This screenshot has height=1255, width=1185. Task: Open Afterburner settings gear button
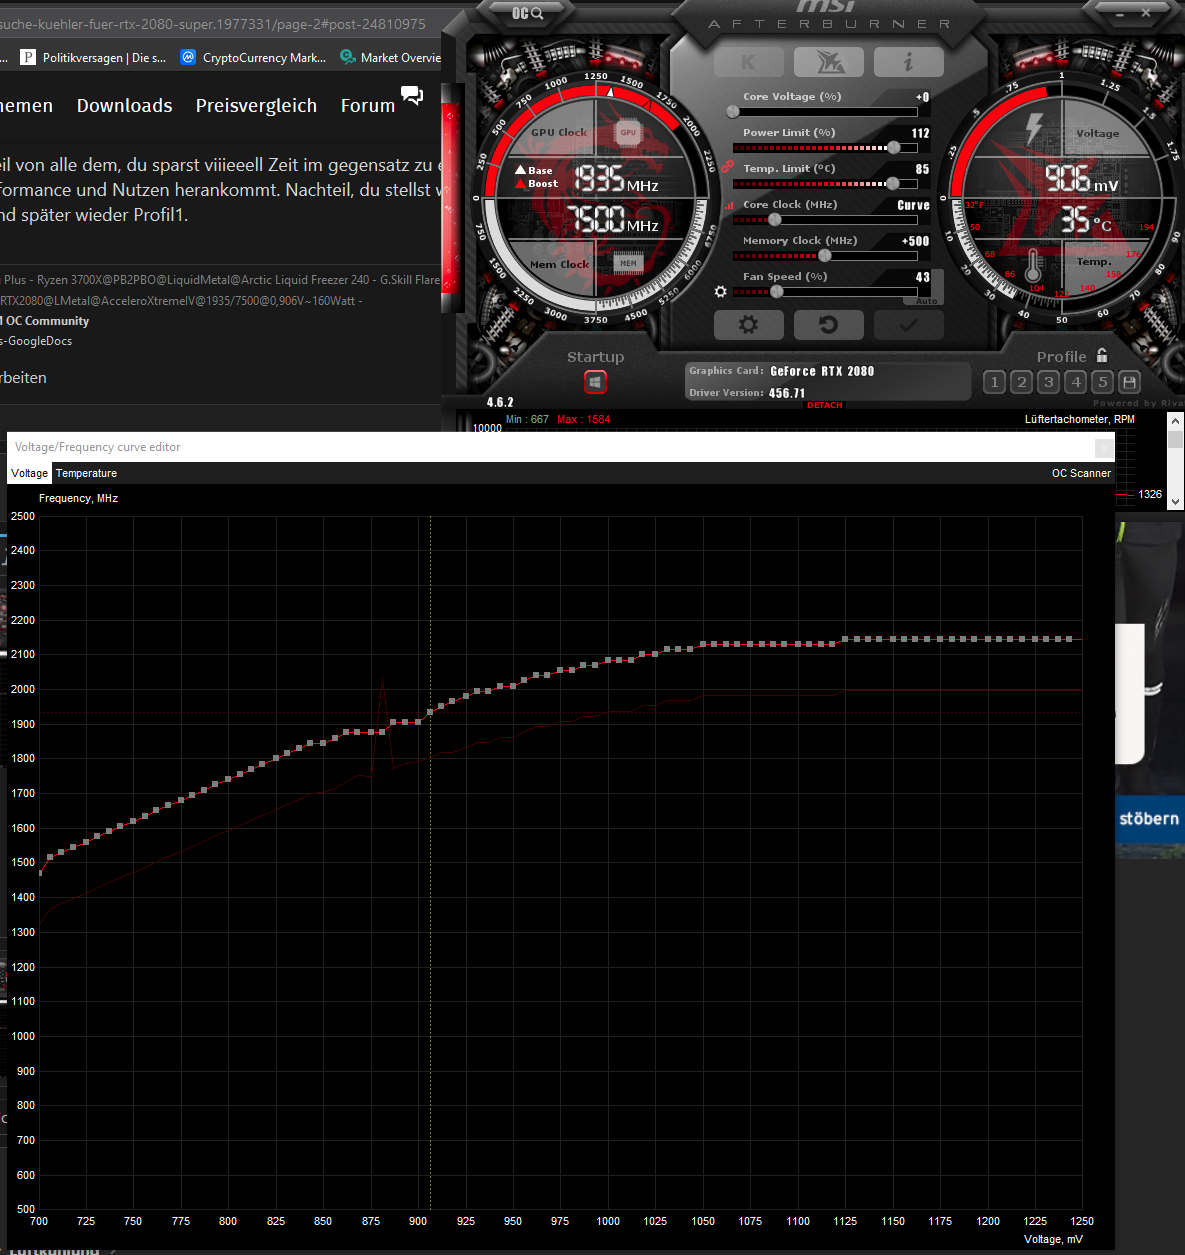[748, 325]
